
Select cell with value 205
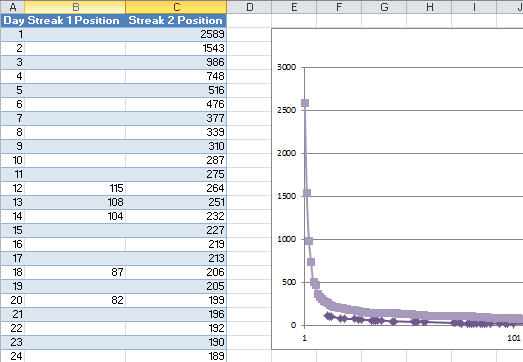click(x=176, y=287)
